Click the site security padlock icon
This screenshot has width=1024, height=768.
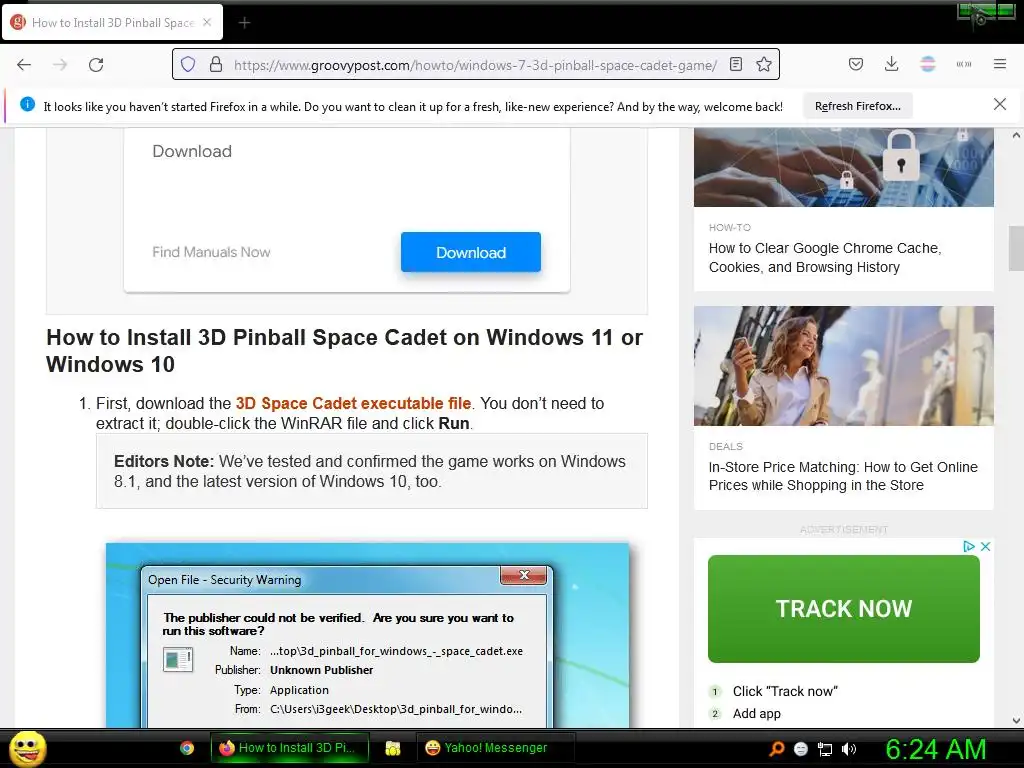(x=216, y=65)
